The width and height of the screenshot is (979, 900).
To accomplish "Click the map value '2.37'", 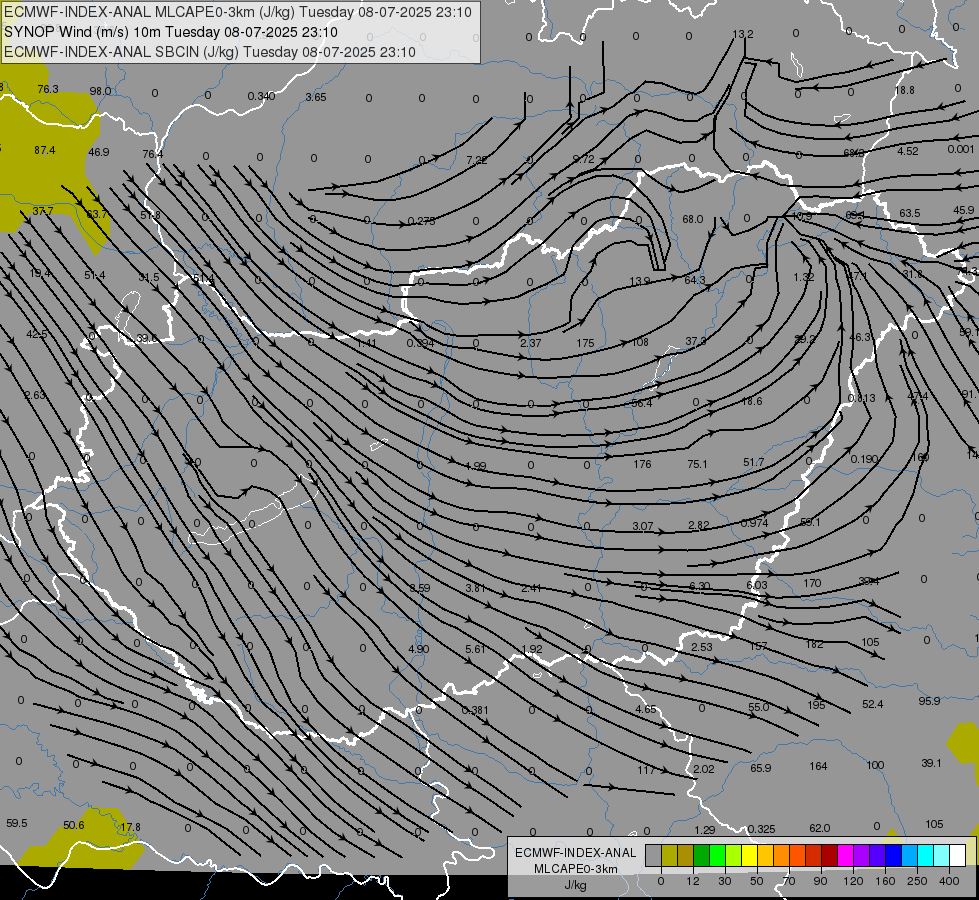I will pos(531,344).
